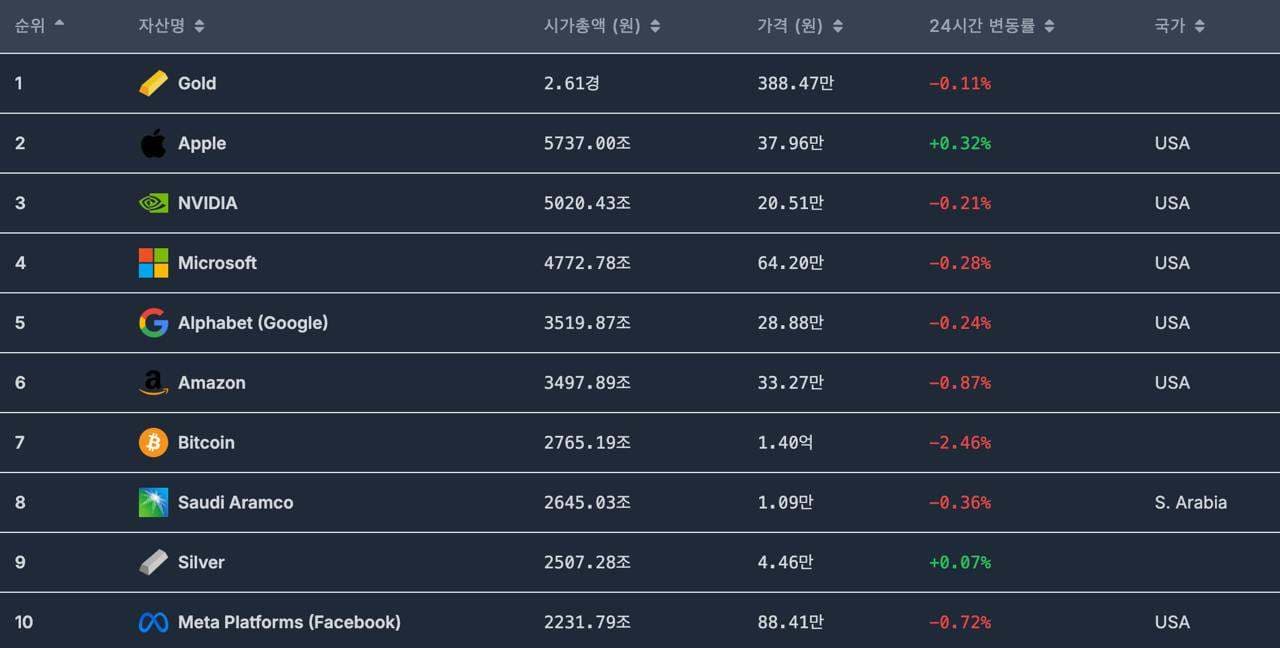Click the Saudi Aramco logo icon
This screenshot has width=1280, height=648.
tap(153, 502)
